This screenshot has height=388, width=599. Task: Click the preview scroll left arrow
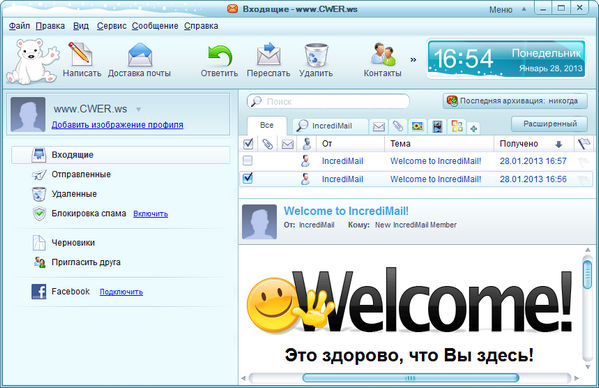tap(244, 378)
